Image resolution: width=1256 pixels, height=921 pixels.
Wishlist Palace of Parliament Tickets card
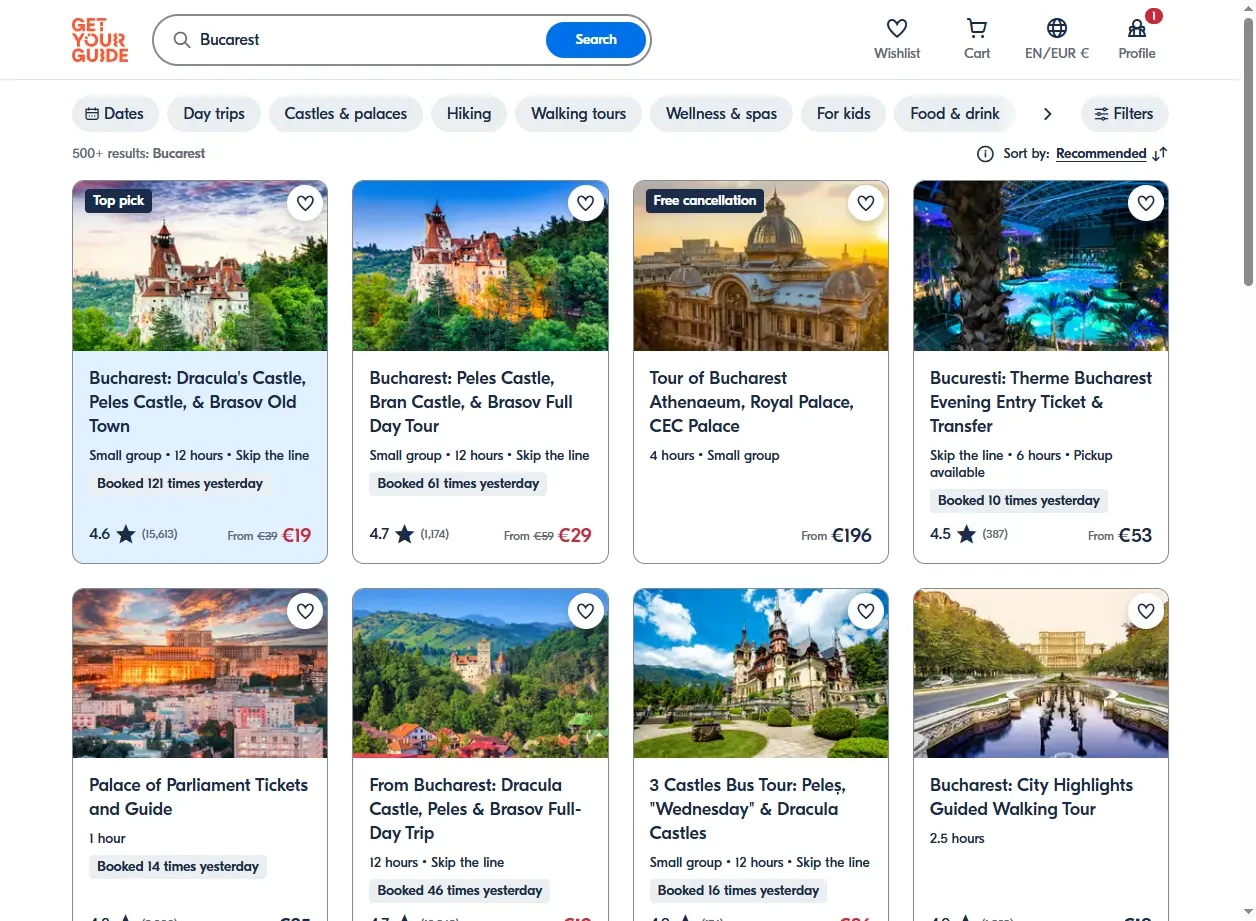(306, 611)
